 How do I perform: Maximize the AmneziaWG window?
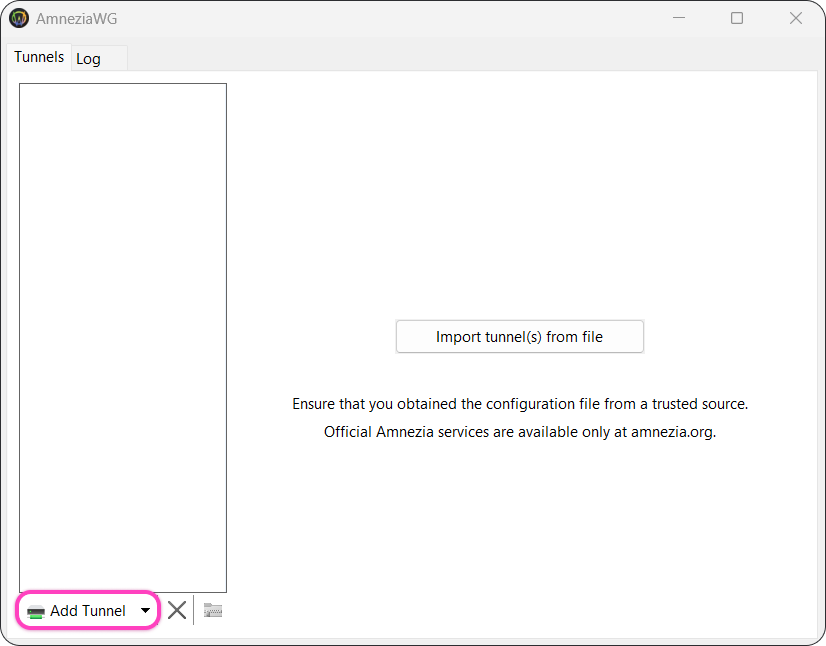tap(737, 18)
